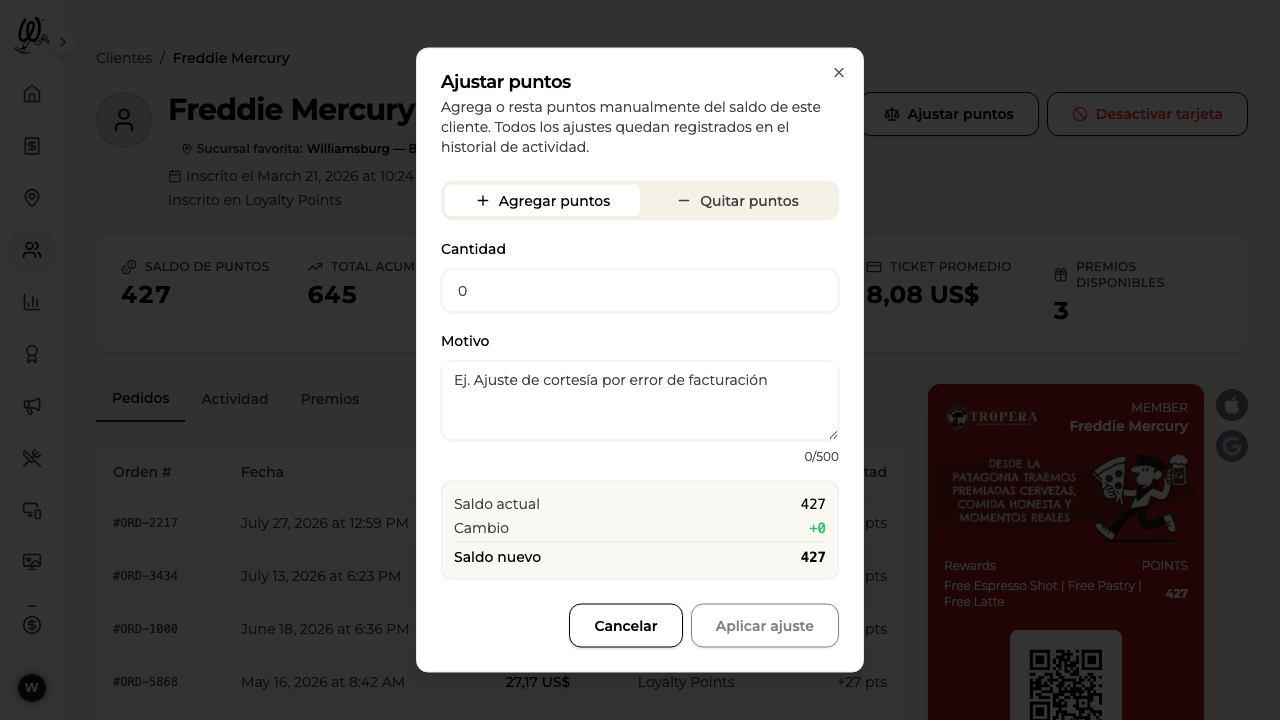Click the Google Wallet icon beside card
The height and width of the screenshot is (720, 1280).
pos(1232,445)
